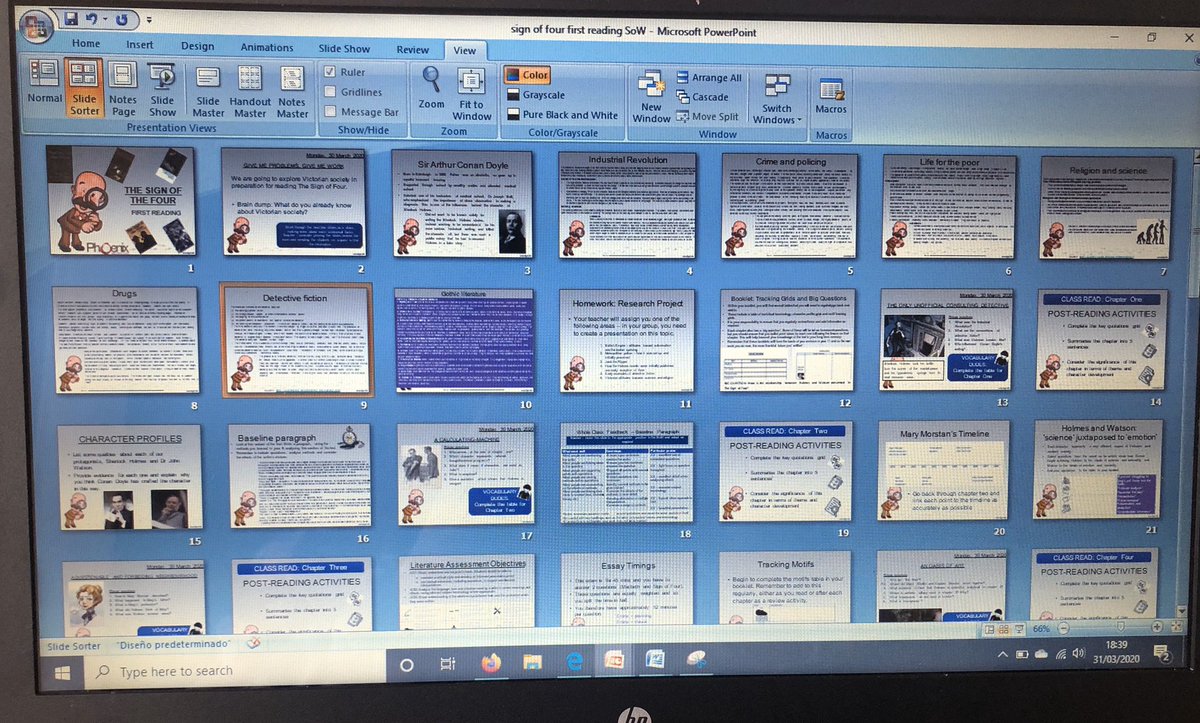Open the Slide Show ribbon tab
The height and width of the screenshot is (723, 1200).
(344, 48)
